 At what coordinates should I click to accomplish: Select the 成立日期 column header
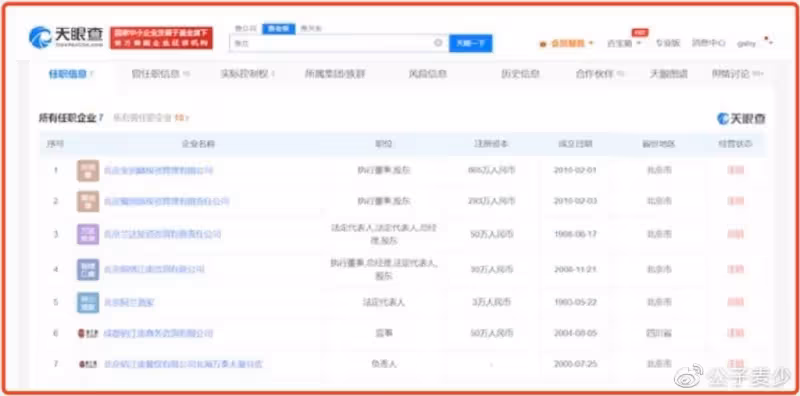pyautogui.click(x=575, y=144)
